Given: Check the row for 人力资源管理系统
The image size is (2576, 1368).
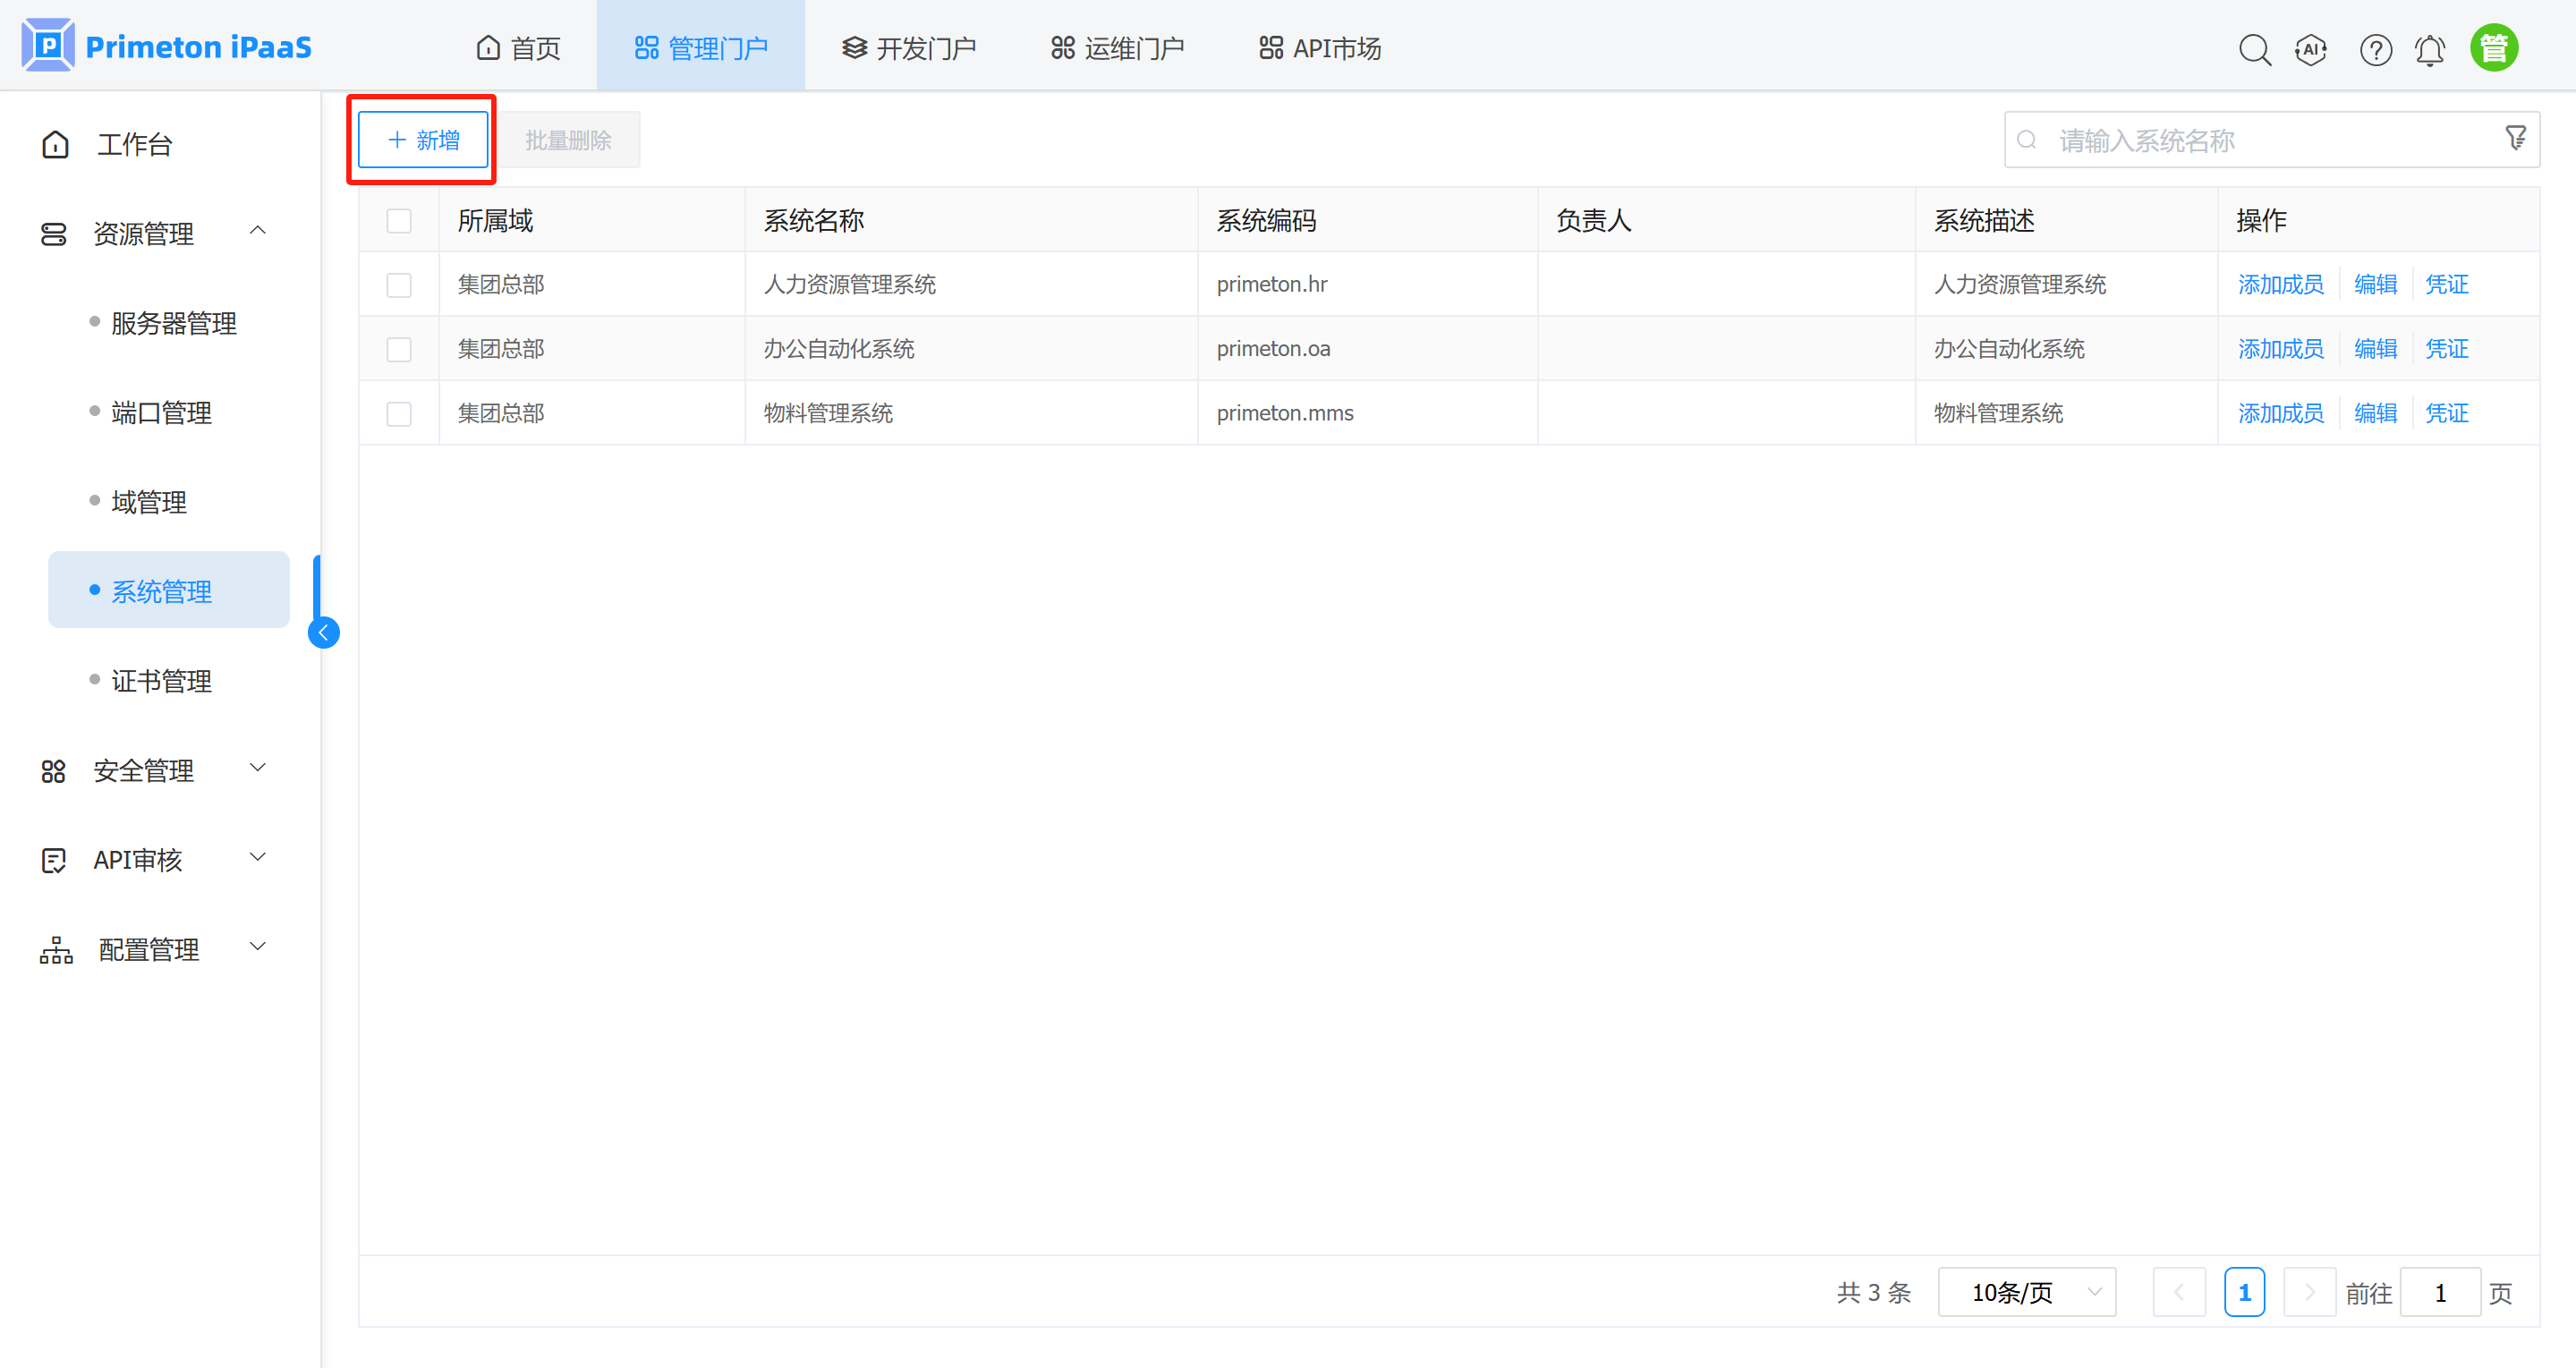Looking at the screenshot, I should (x=399, y=284).
